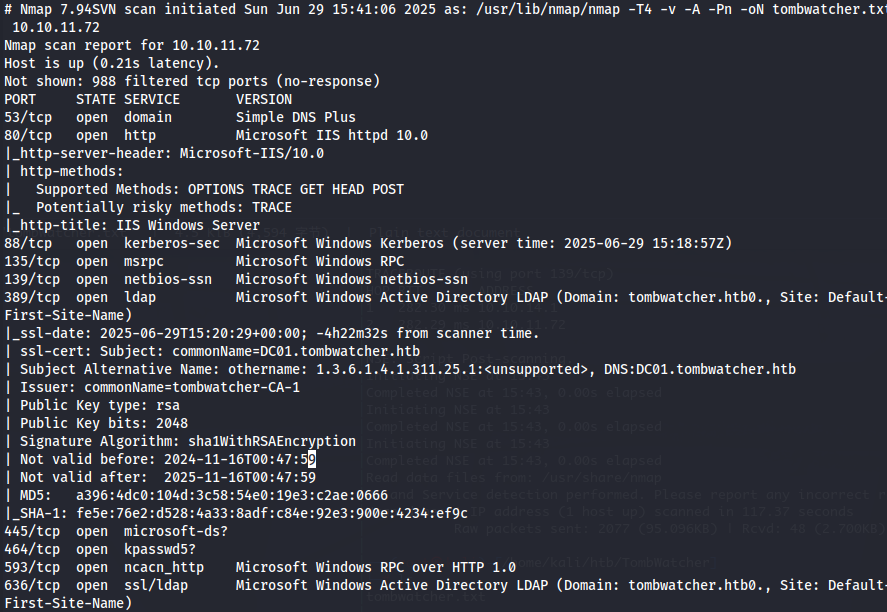Click 'Simple DNS Plus' version text
This screenshot has width=887, height=612.
pyautogui.click(x=296, y=117)
